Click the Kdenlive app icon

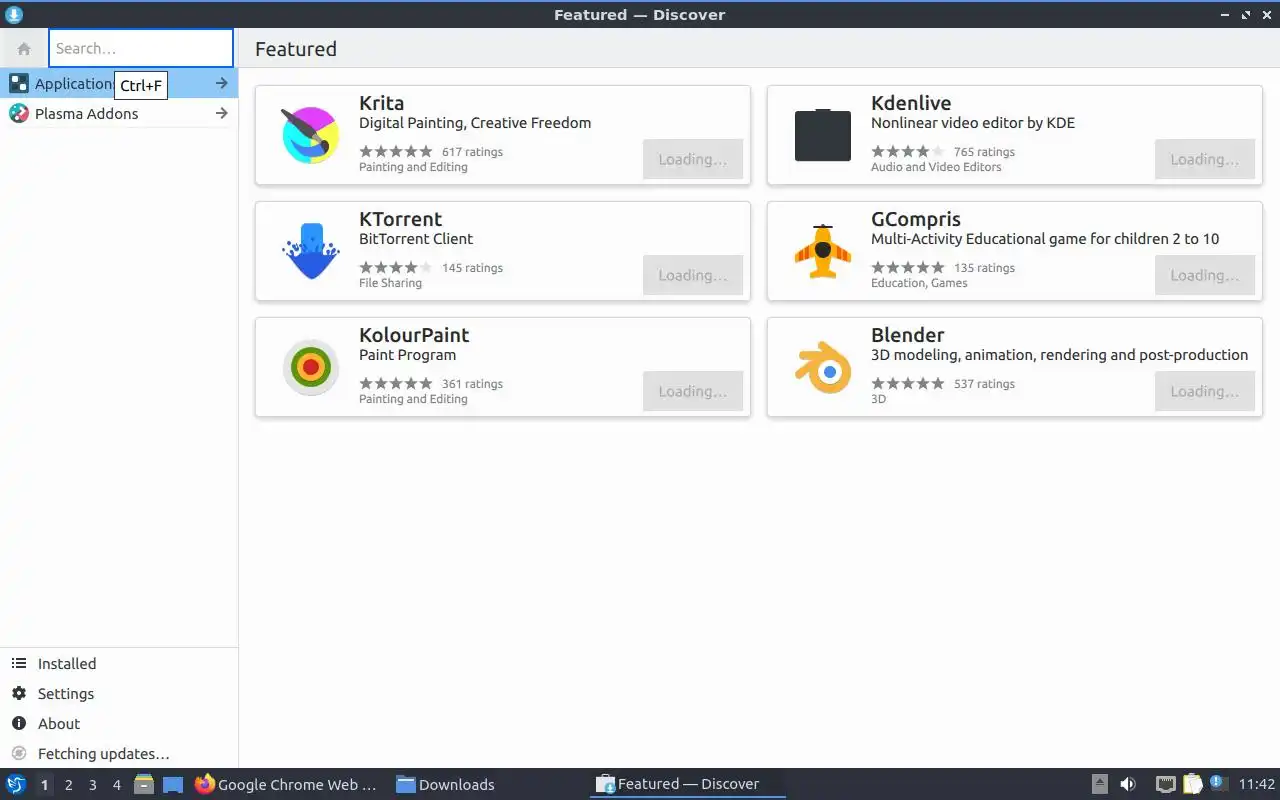pos(823,135)
